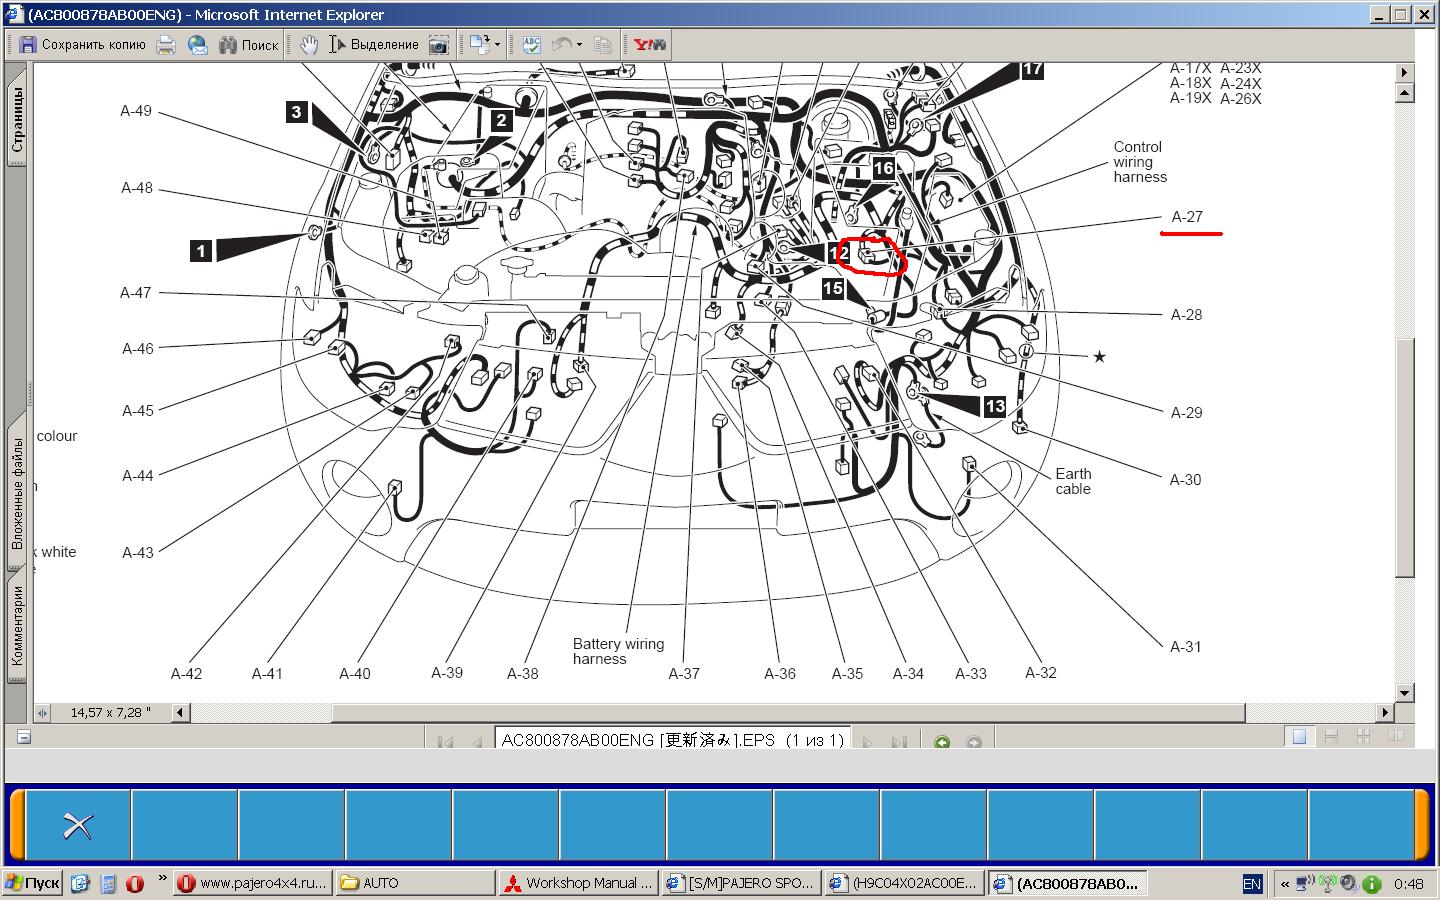Enable single page layout view
This screenshot has height=900, width=1440.
click(x=1299, y=737)
